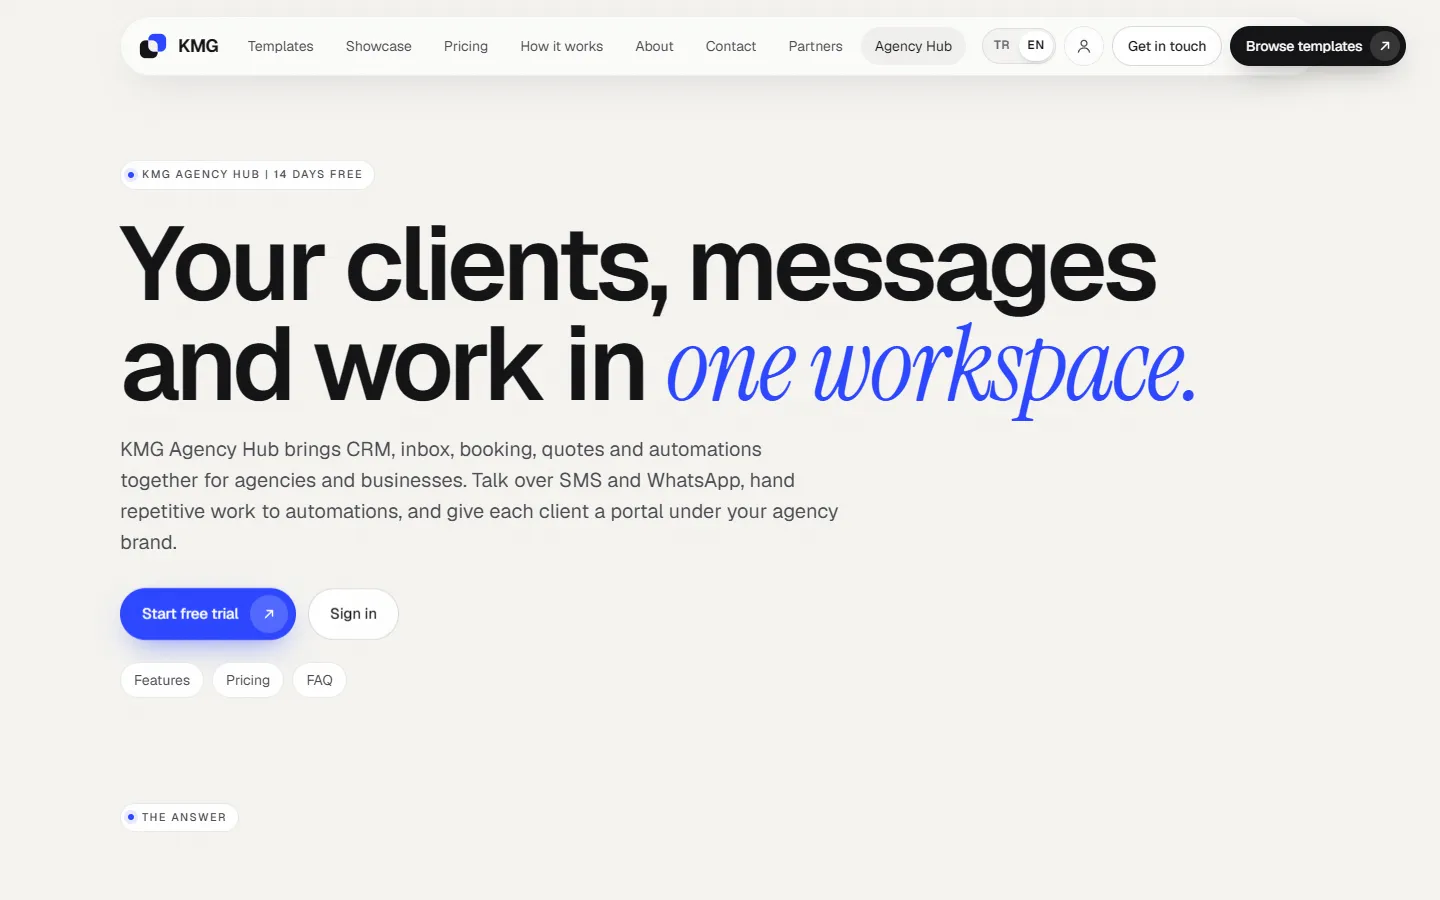The image size is (1440, 900).
Task: Click the KMG Agency Hub description paragraph
Action: point(480,496)
